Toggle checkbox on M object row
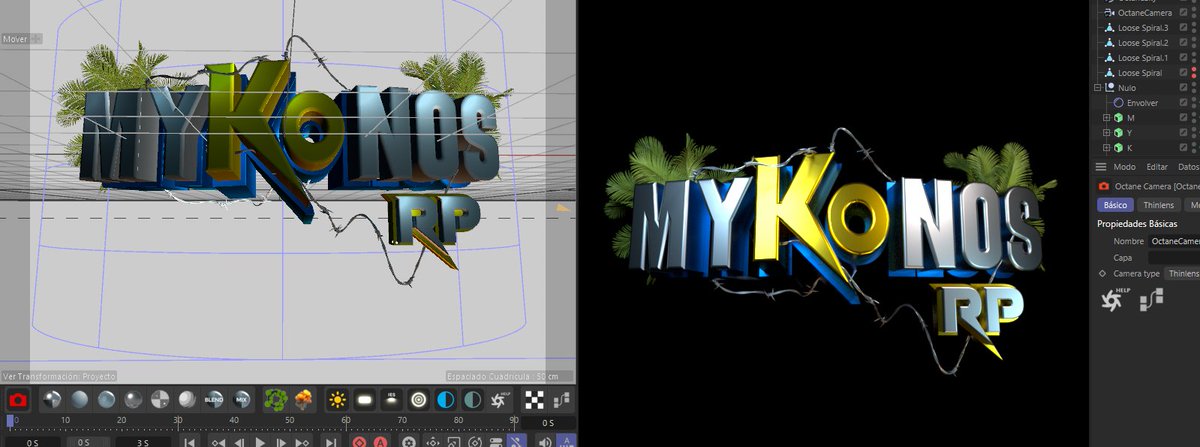The height and width of the screenshot is (447, 1200). coord(1183,118)
